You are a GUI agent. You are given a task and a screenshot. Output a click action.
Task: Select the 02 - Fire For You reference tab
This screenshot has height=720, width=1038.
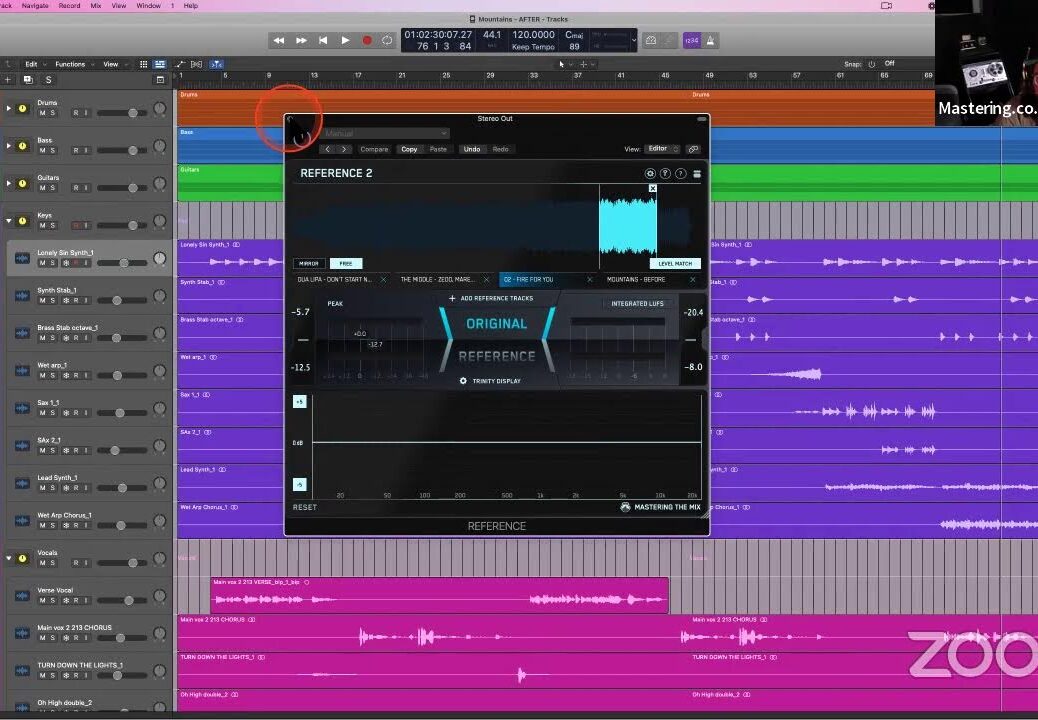point(546,280)
